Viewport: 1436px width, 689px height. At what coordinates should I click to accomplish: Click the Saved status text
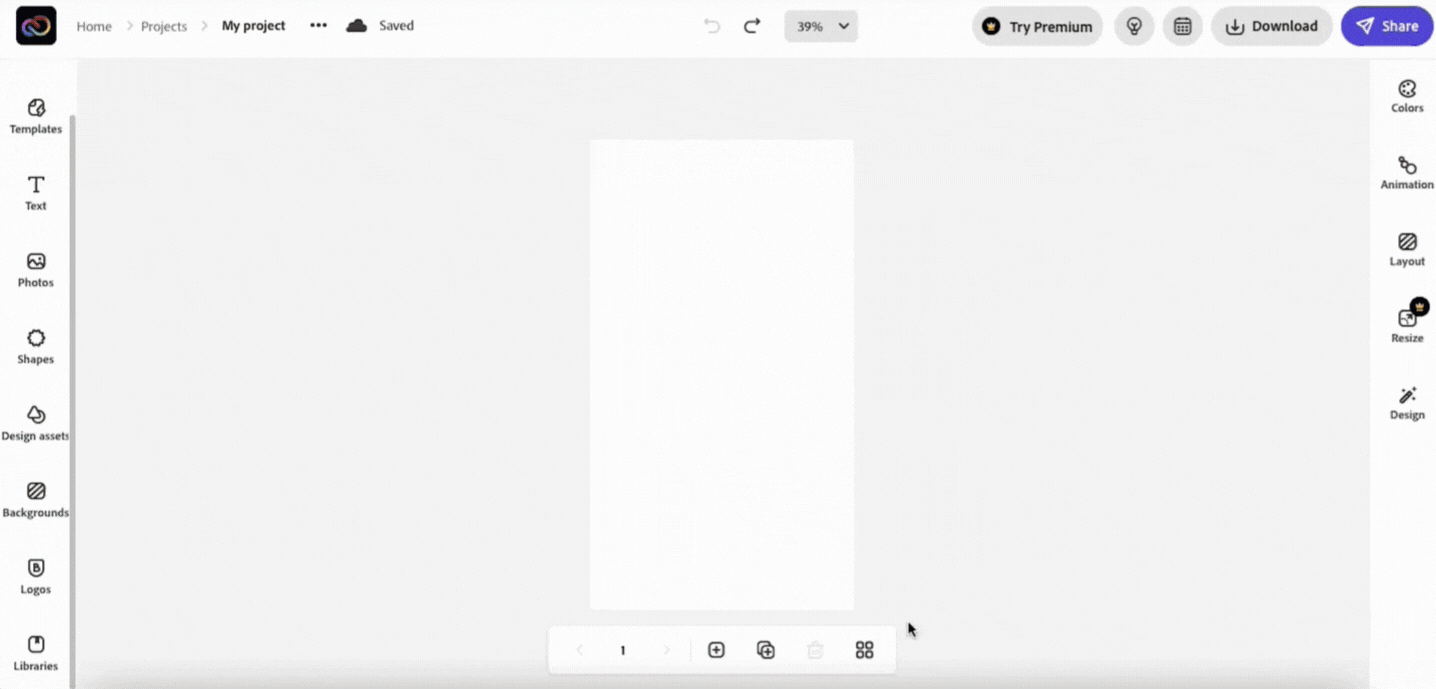coord(396,26)
